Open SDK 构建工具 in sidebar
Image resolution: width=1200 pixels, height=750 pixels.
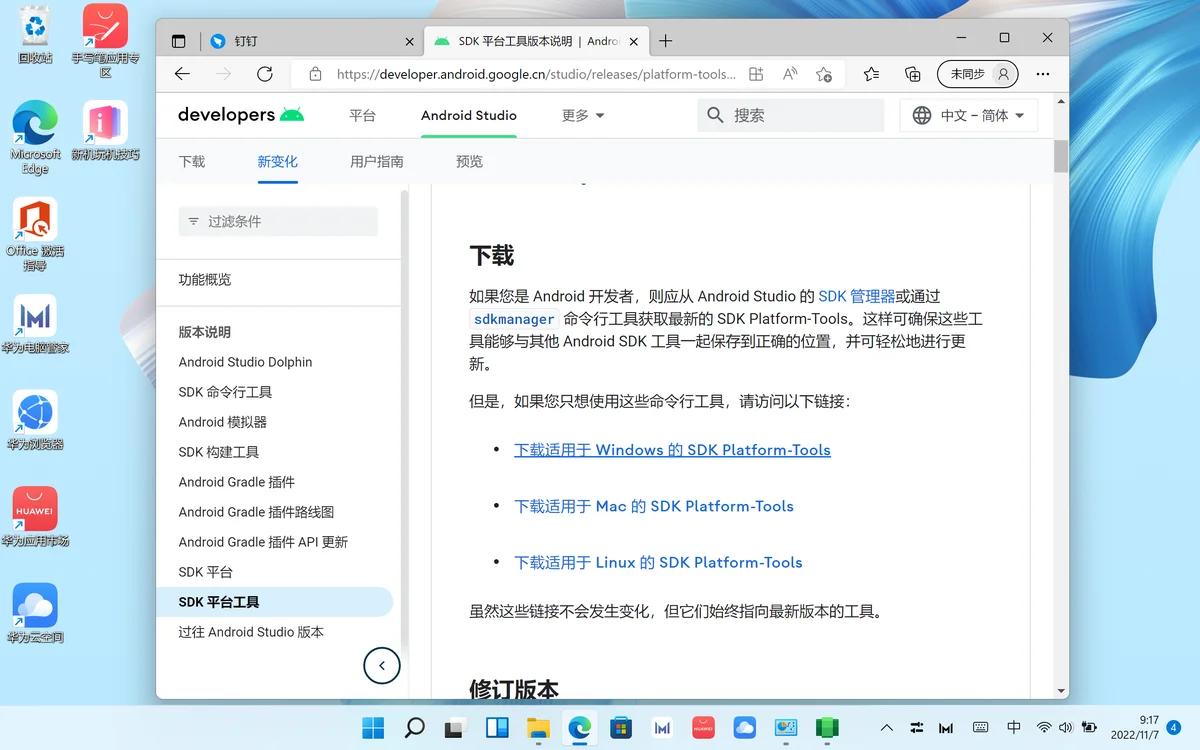coord(219,452)
